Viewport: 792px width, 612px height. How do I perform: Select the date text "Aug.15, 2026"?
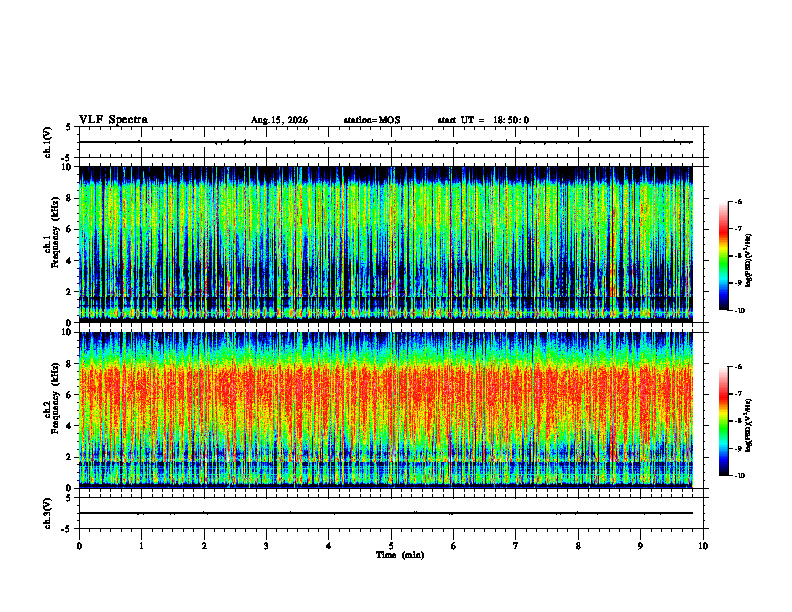tap(279, 120)
